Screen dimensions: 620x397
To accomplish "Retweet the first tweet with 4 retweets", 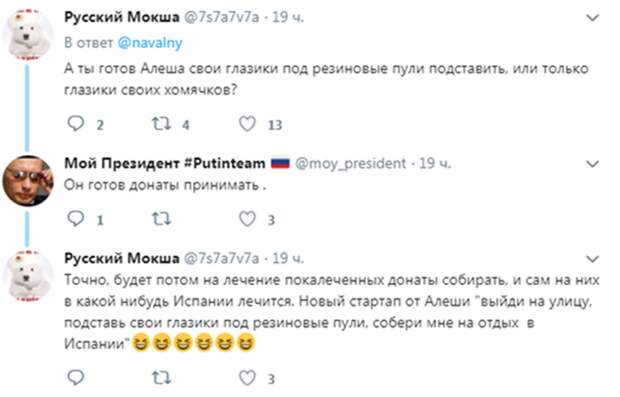I will click(161, 124).
